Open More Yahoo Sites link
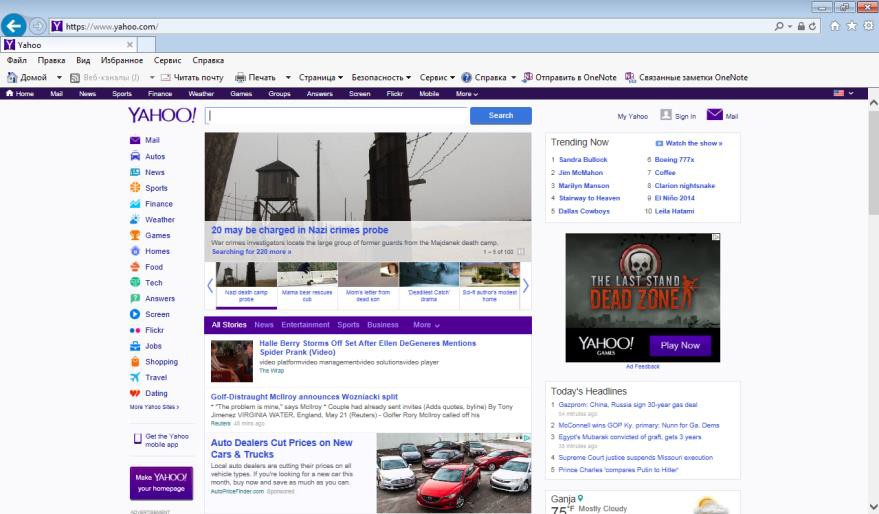879x514 pixels. (154, 407)
